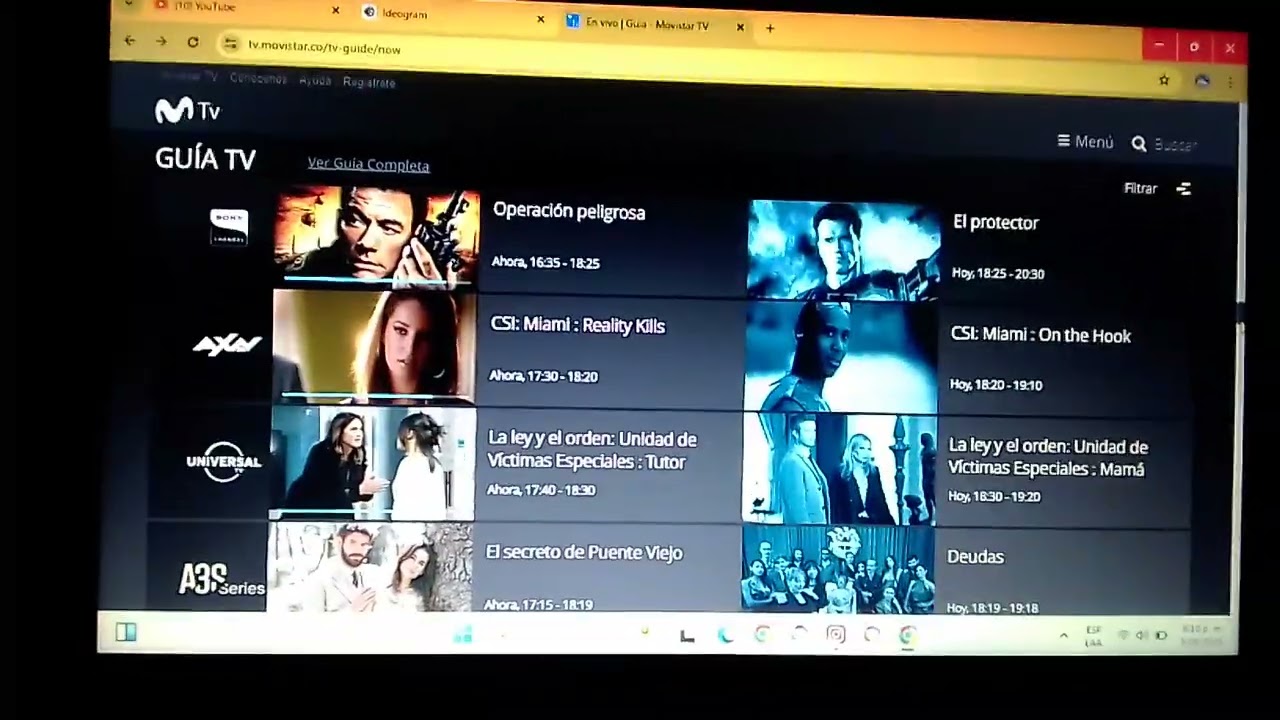Open La ley y el orden Tutor thumbnail
The image size is (1280, 720).
pyautogui.click(x=372, y=463)
